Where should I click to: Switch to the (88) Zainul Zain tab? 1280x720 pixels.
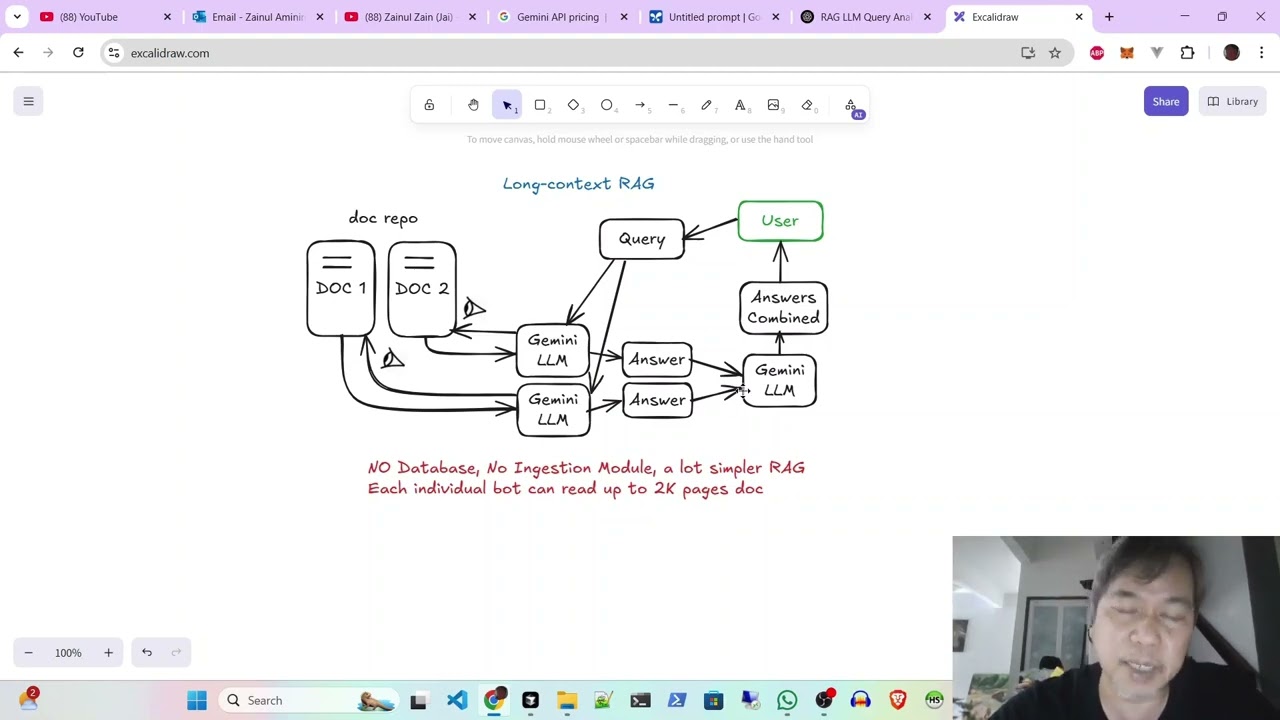[410, 17]
